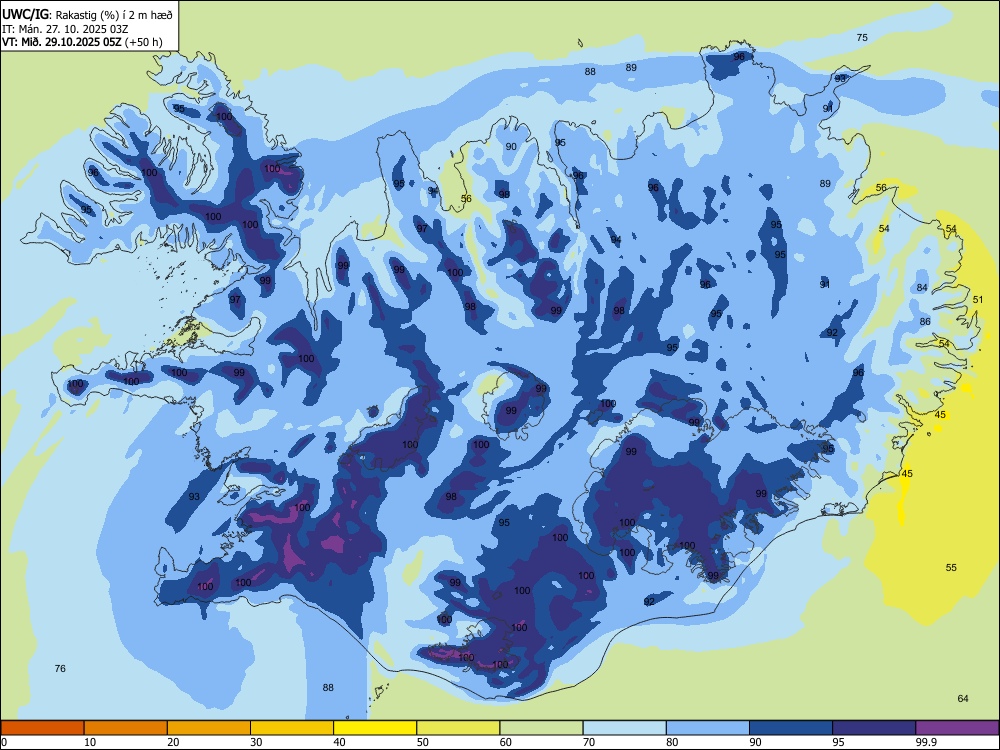Click the '30' legend scale label
1000x750 pixels.
256,742
